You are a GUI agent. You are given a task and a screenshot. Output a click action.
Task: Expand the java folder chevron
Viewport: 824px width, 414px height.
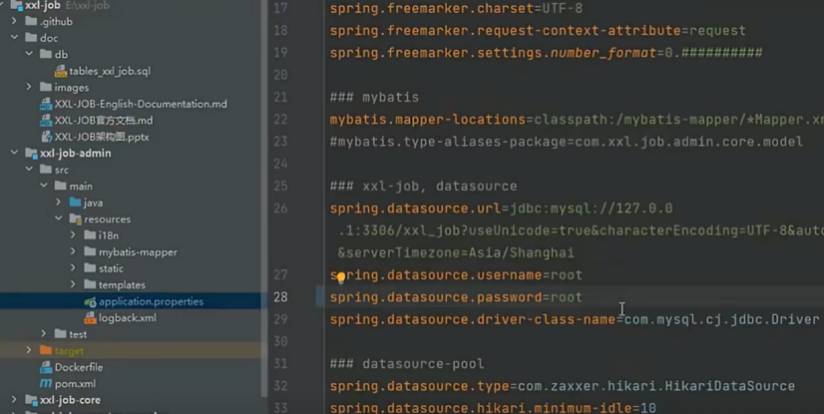click(58, 202)
